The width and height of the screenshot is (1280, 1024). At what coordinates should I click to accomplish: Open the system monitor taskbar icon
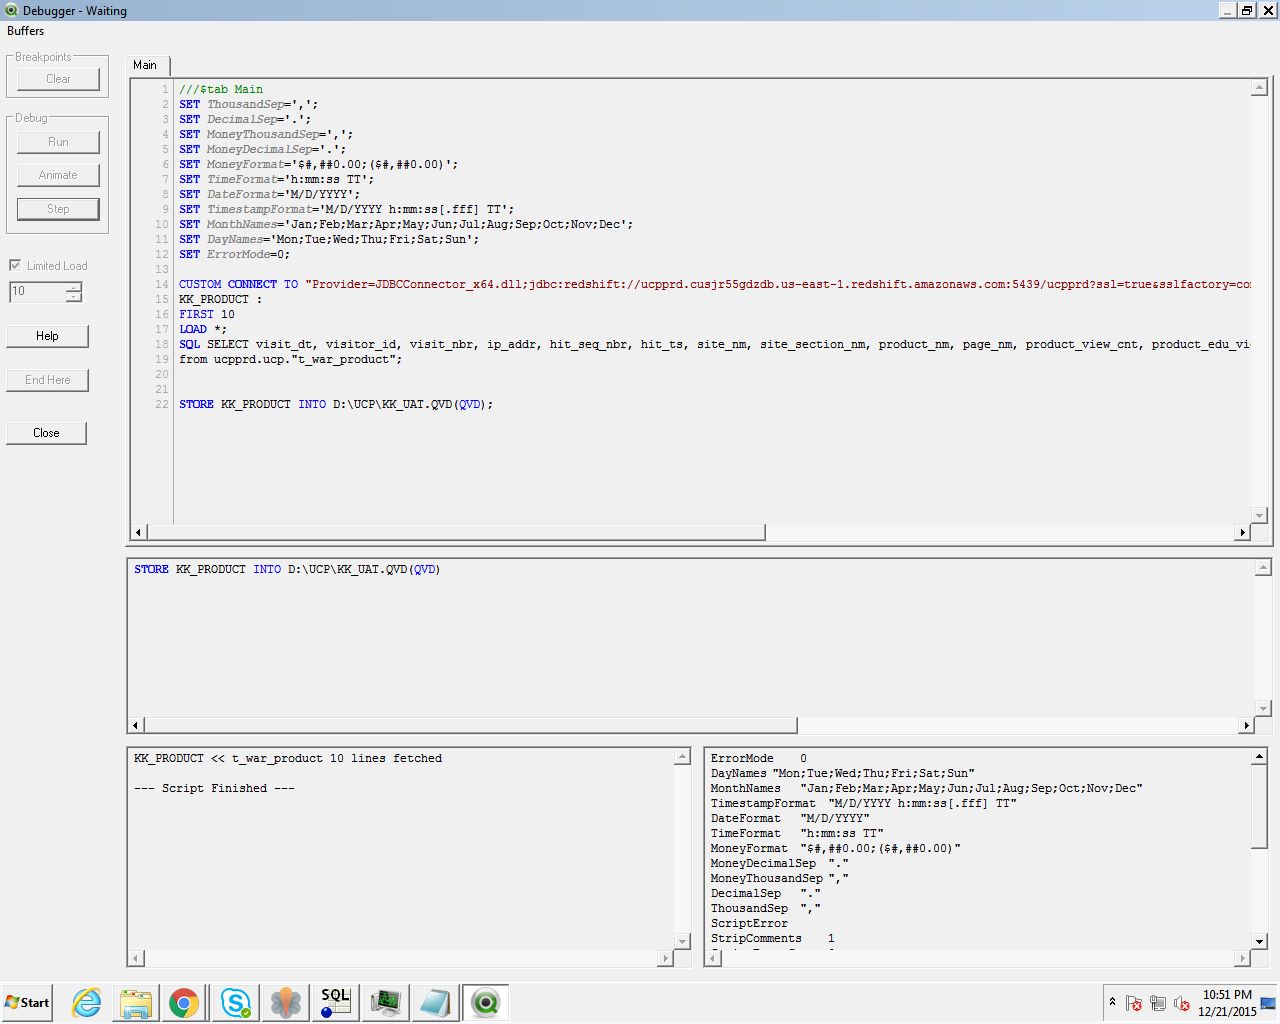click(385, 1002)
